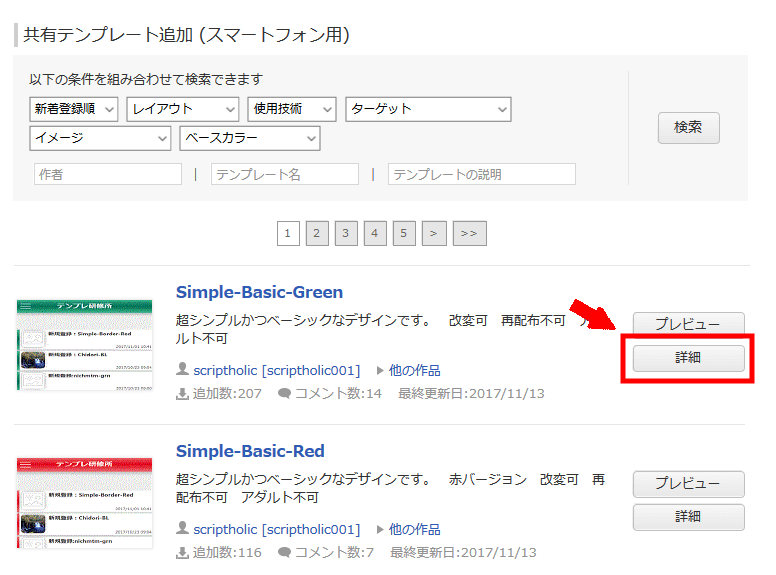776x575 pixels.
Task: Open author scriptholic link under Simple-Basic-Green
Action: (x=277, y=371)
